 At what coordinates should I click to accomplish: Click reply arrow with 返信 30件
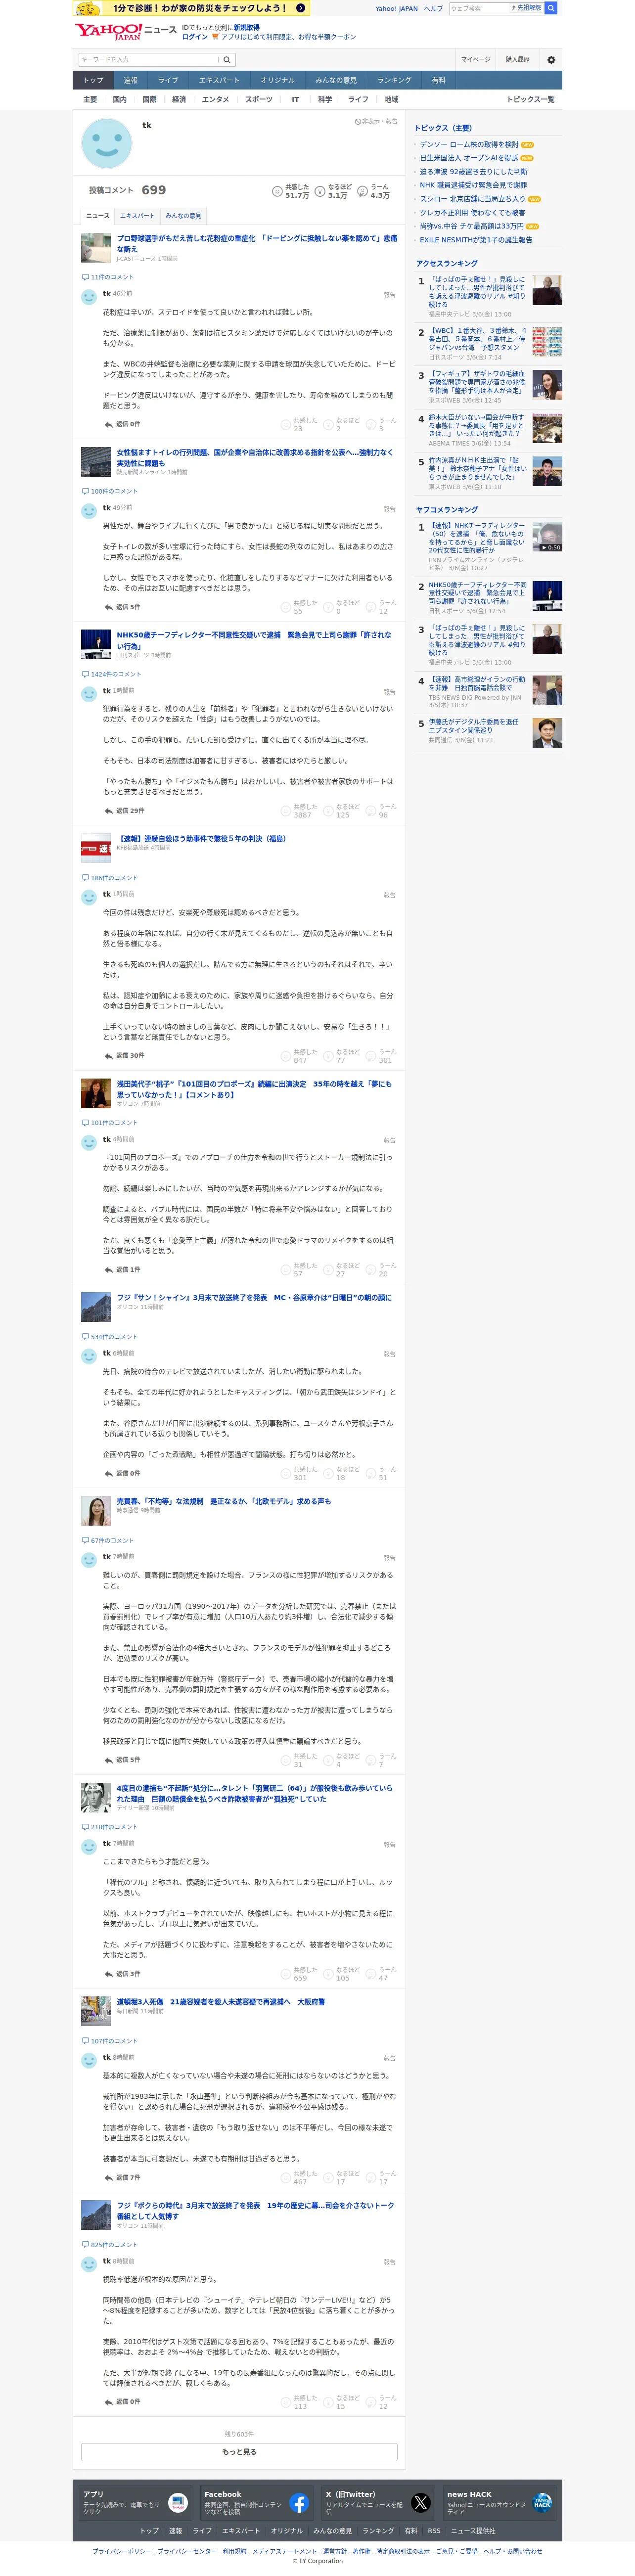(x=124, y=1056)
